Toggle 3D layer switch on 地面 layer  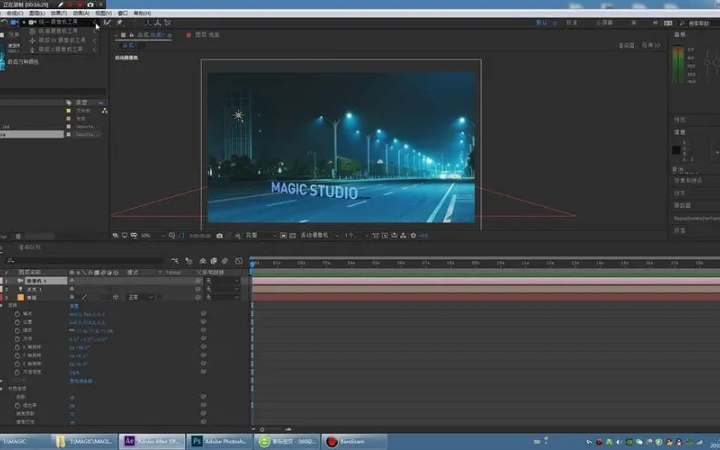(x=116, y=298)
